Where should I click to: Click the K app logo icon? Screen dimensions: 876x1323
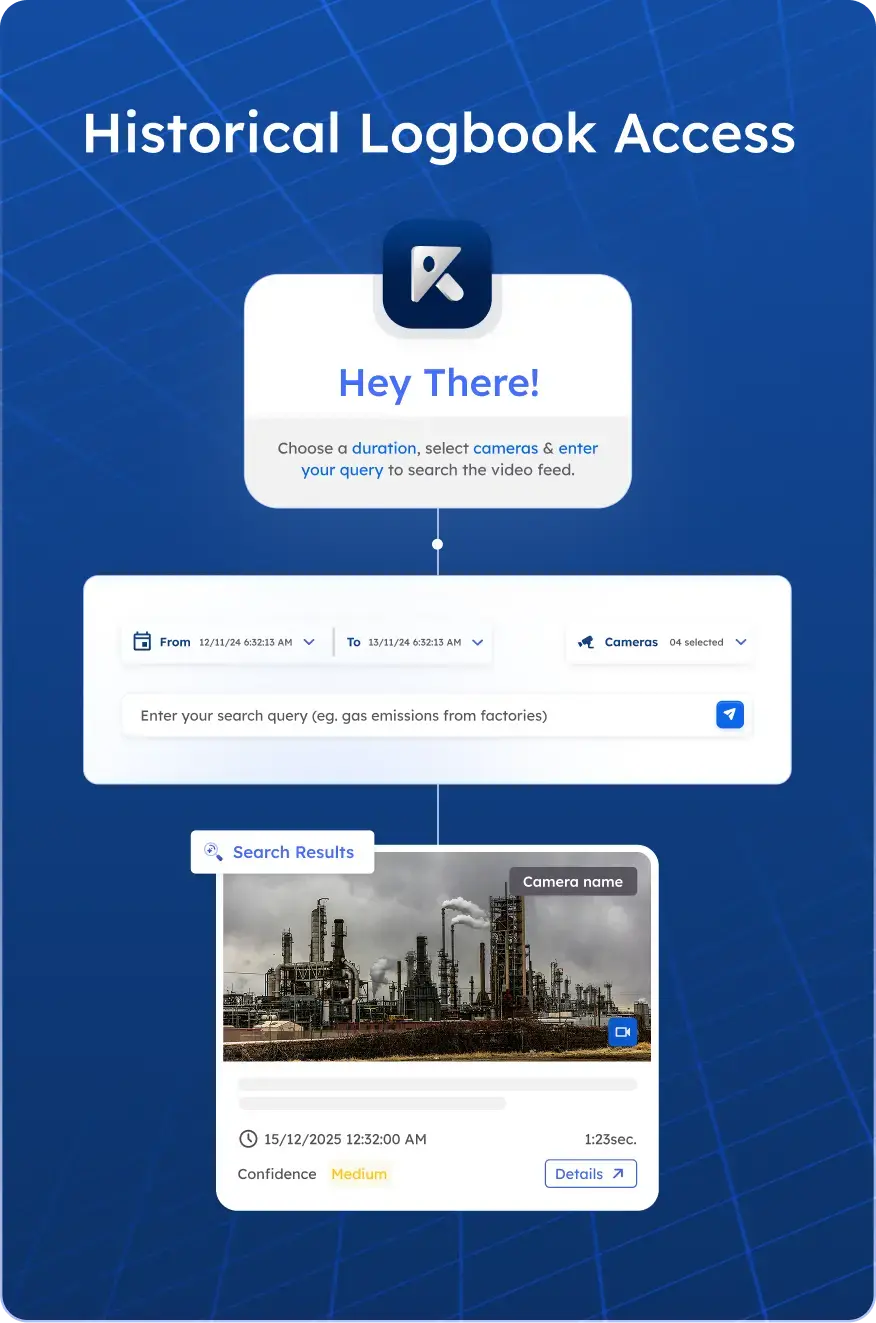[437, 275]
